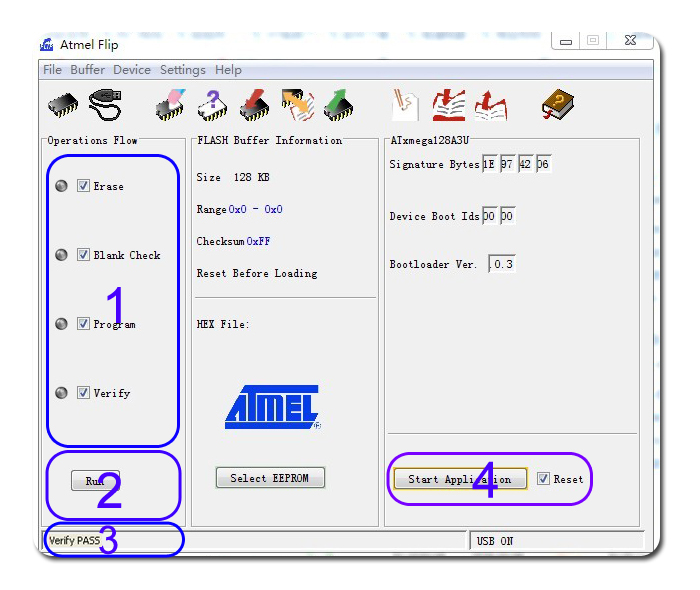Click the signature byte field 97

(x=507, y=164)
